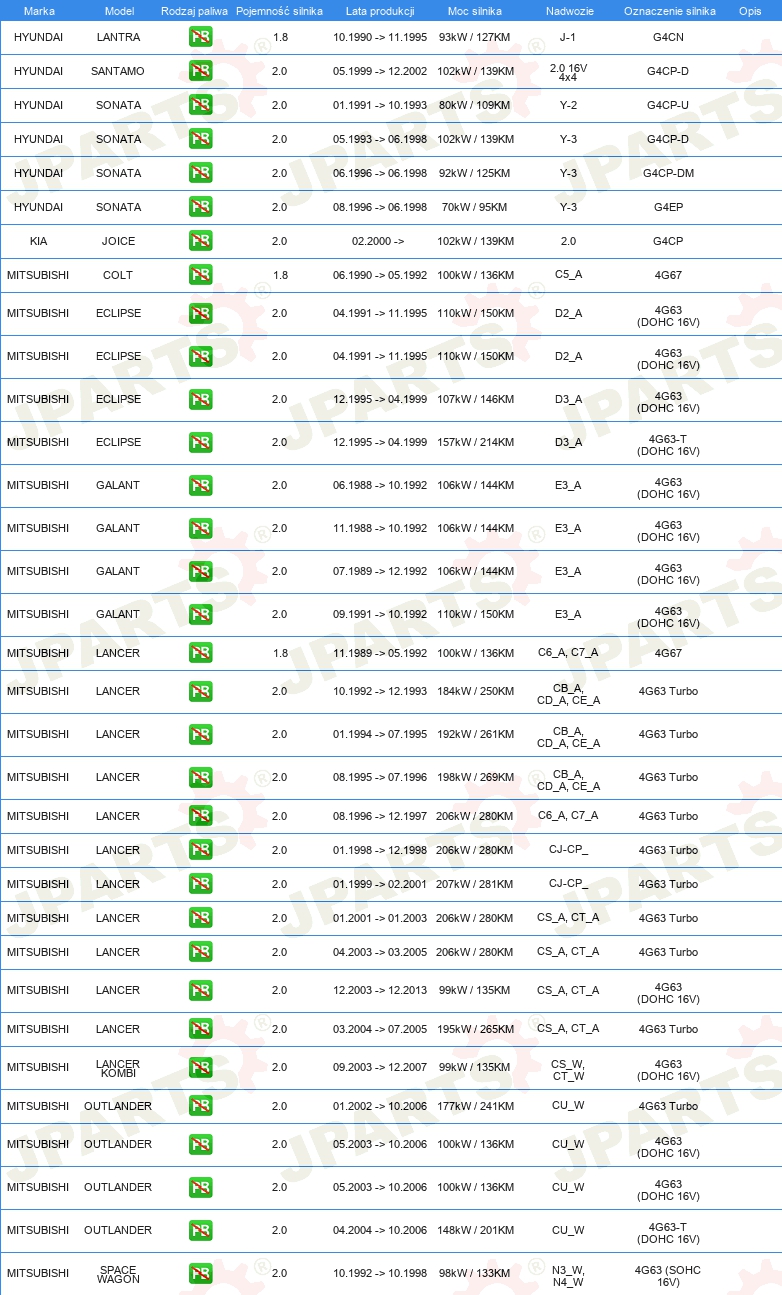Click engine code G4CP-U
The width and height of the screenshot is (782, 1295).
[668, 105]
